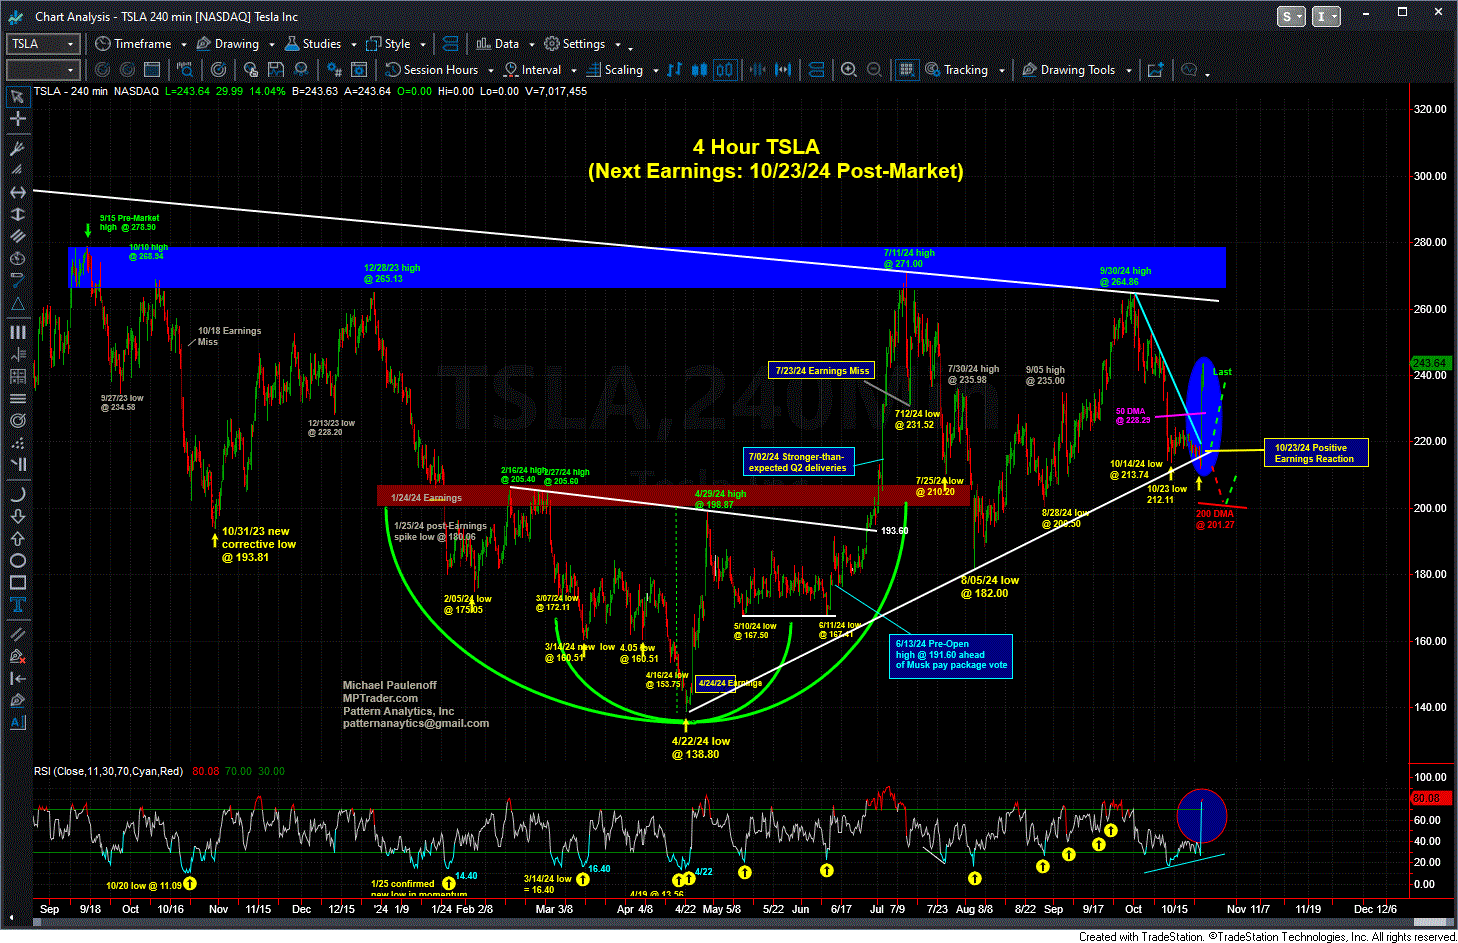1458x943 pixels.
Task: Select the horizontal double-arrow line tool
Action: [x=17, y=192]
